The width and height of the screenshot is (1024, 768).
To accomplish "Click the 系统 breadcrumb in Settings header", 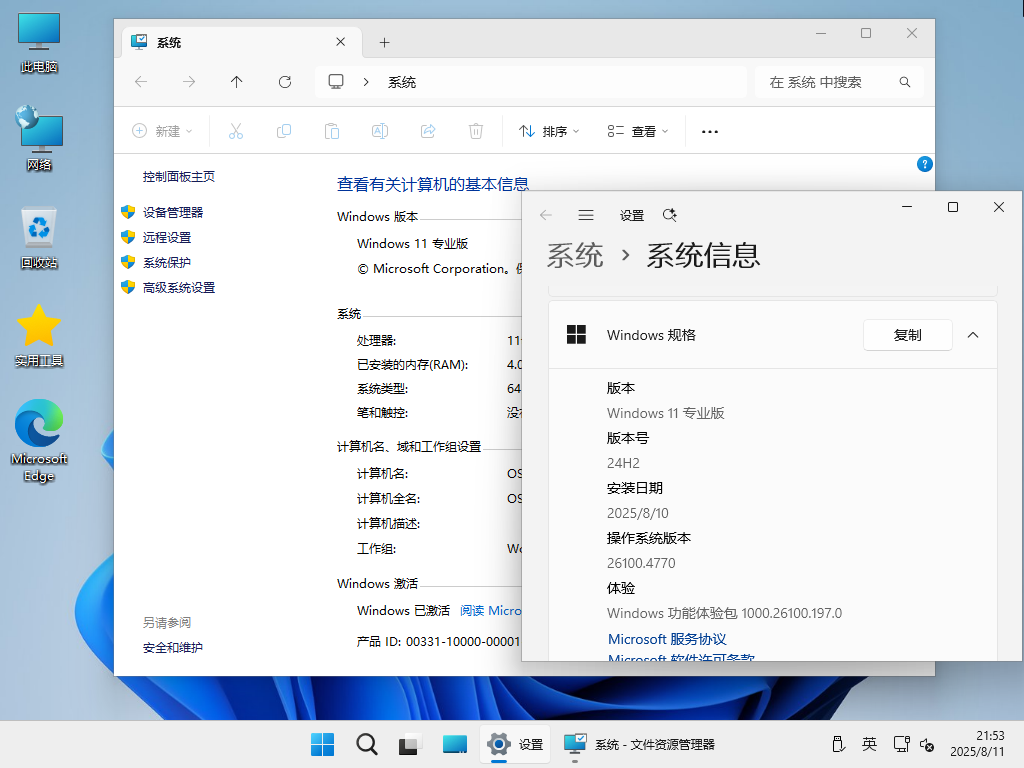I will coord(575,255).
